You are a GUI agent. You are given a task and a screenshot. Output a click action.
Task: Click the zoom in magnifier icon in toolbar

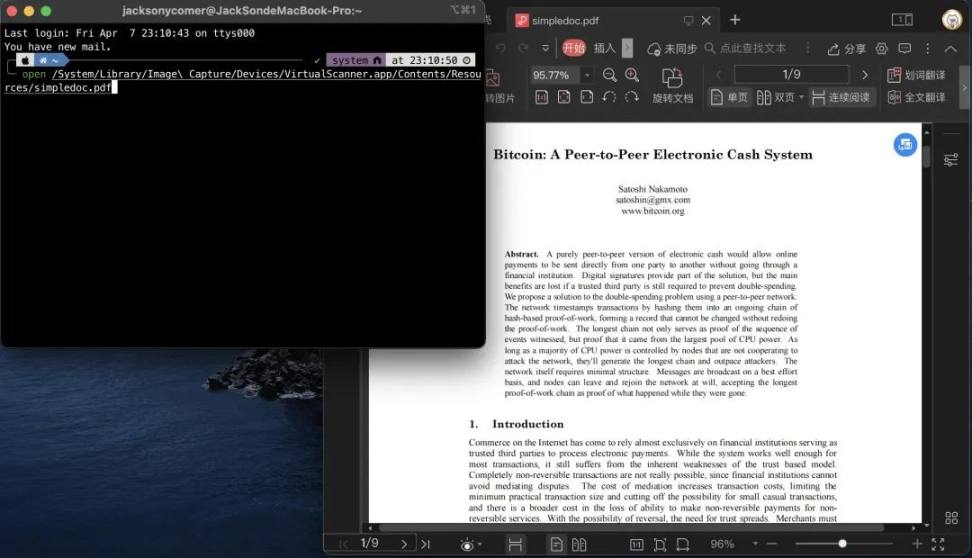[x=632, y=75]
